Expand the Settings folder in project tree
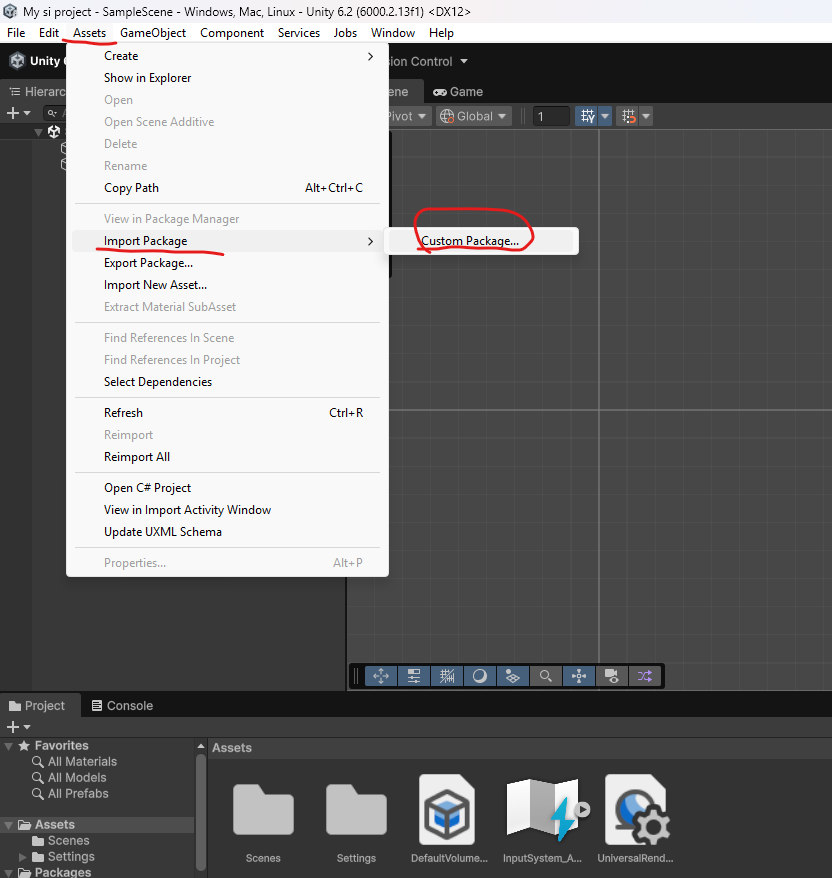The image size is (832, 878). tap(24, 857)
